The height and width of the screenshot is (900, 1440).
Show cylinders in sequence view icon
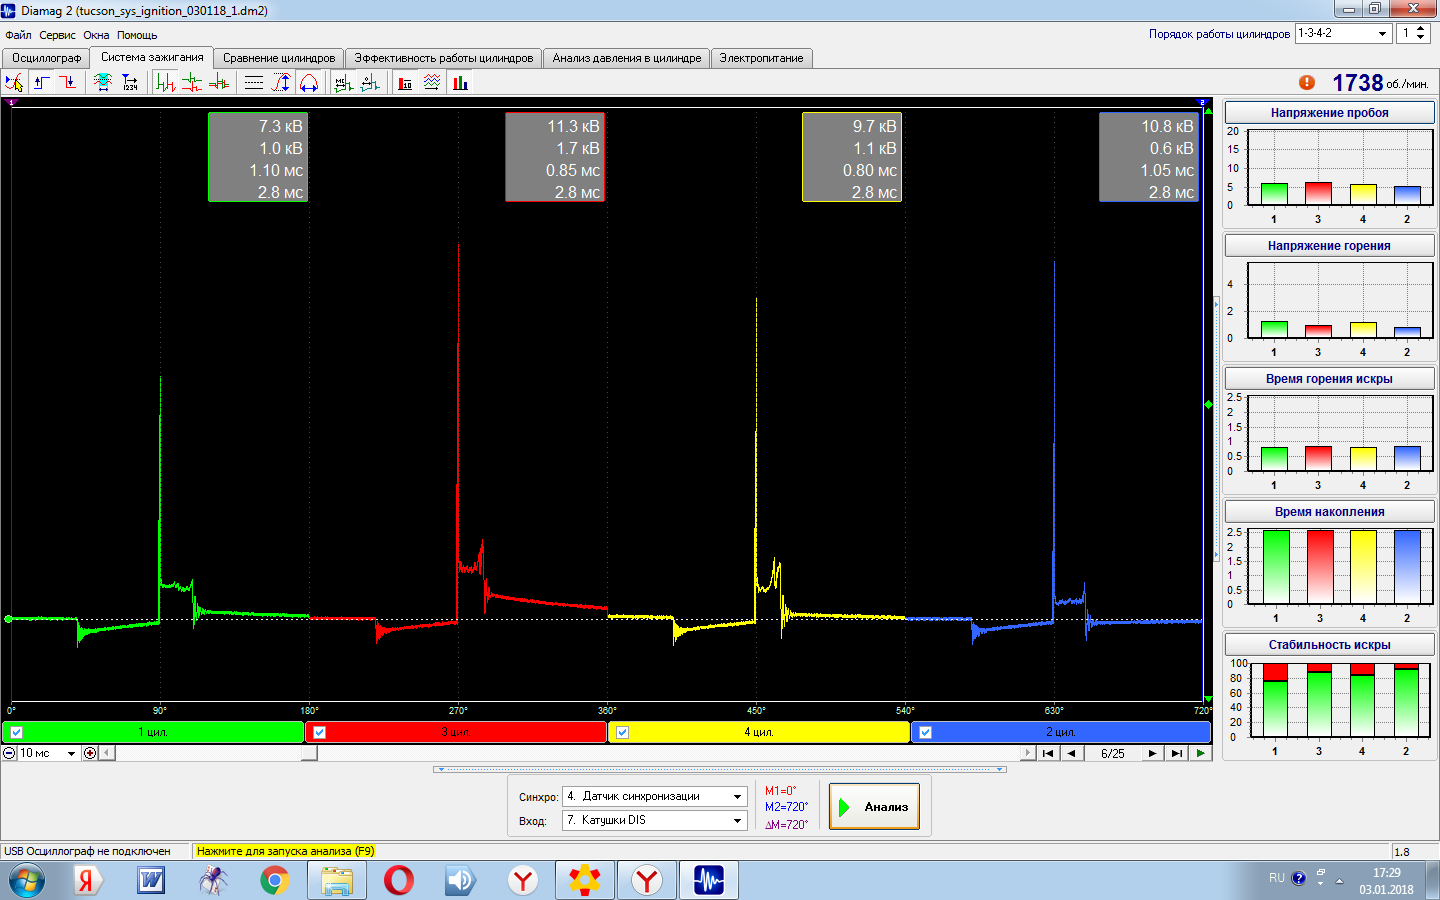pyautogui.click(x=165, y=83)
